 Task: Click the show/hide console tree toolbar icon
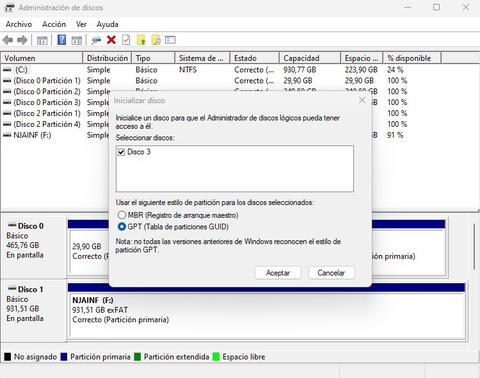pos(42,40)
